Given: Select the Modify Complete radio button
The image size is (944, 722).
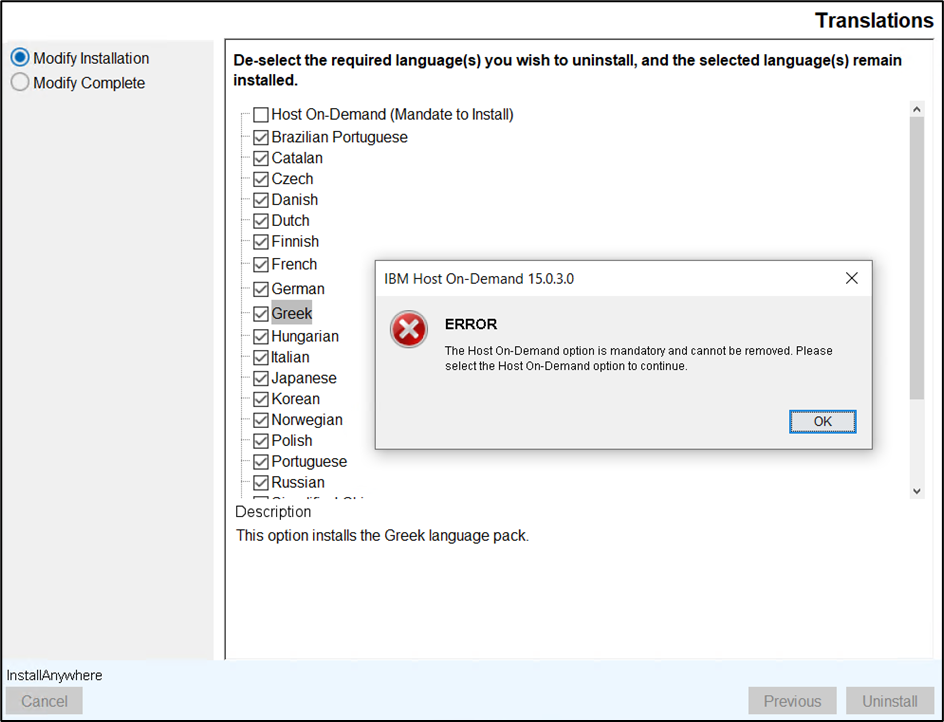Looking at the screenshot, I should 20,83.
